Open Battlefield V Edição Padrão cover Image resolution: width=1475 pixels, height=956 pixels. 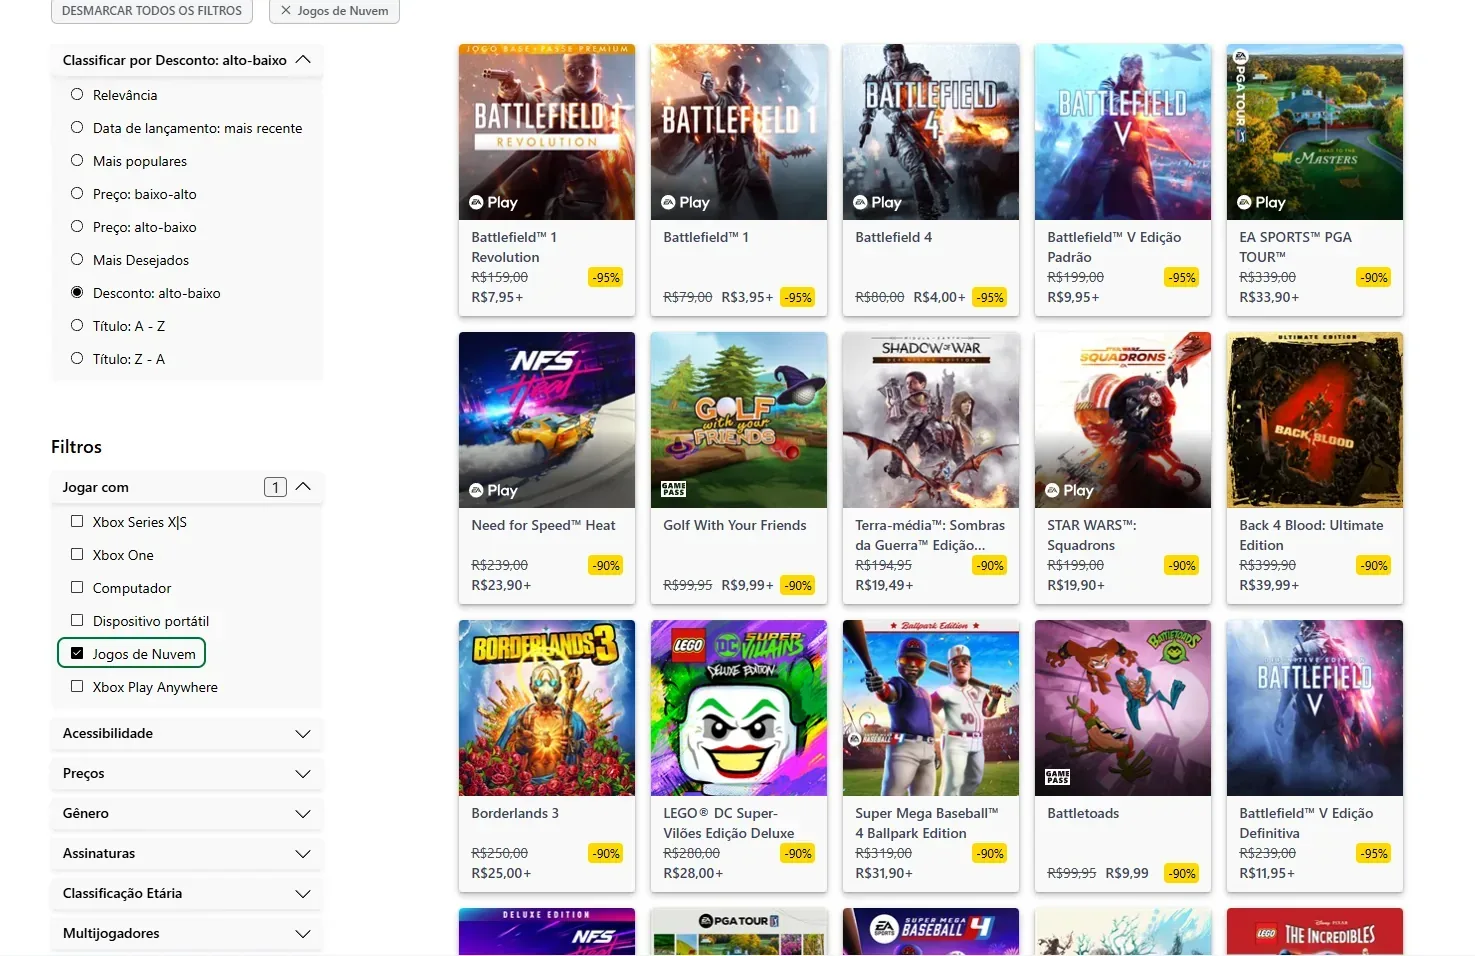1123,132
